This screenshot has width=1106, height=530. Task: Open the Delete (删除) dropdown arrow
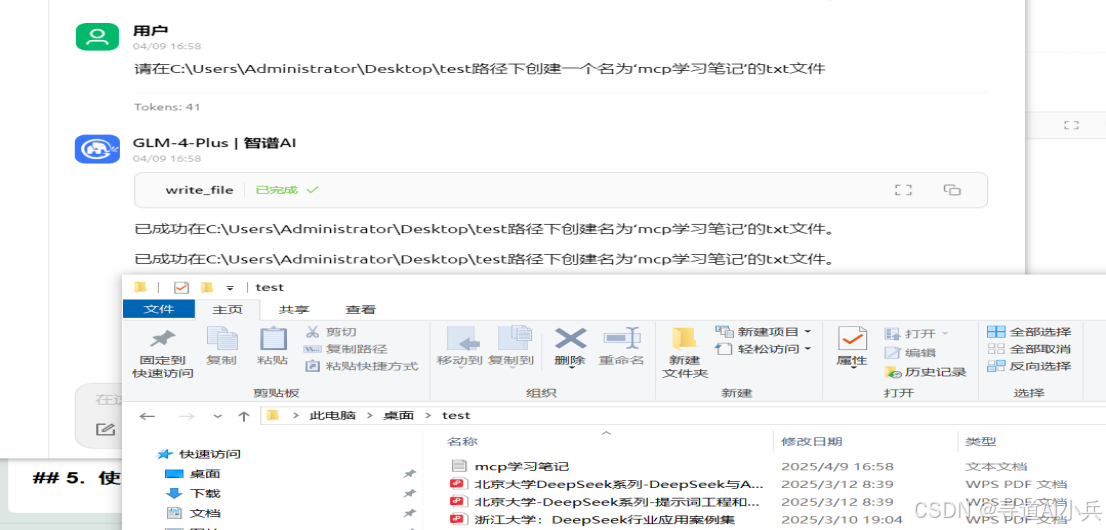pyautogui.click(x=570, y=369)
